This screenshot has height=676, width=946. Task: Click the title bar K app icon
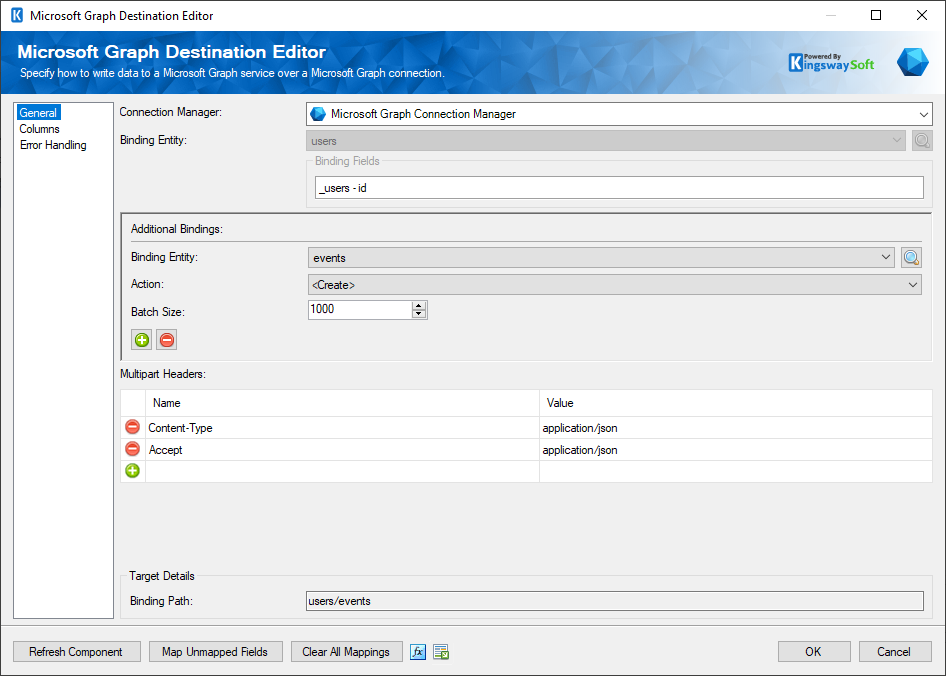click(x=17, y=15)
